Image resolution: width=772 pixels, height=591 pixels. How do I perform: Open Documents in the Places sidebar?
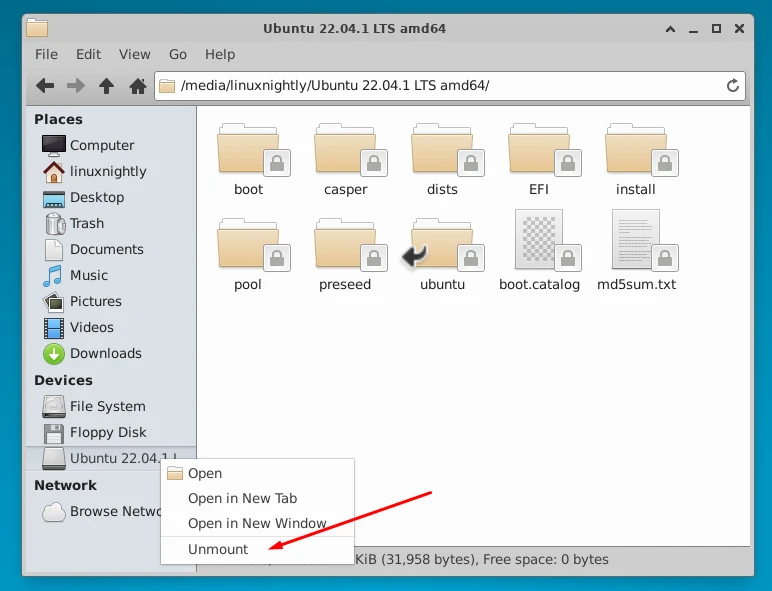111,250
